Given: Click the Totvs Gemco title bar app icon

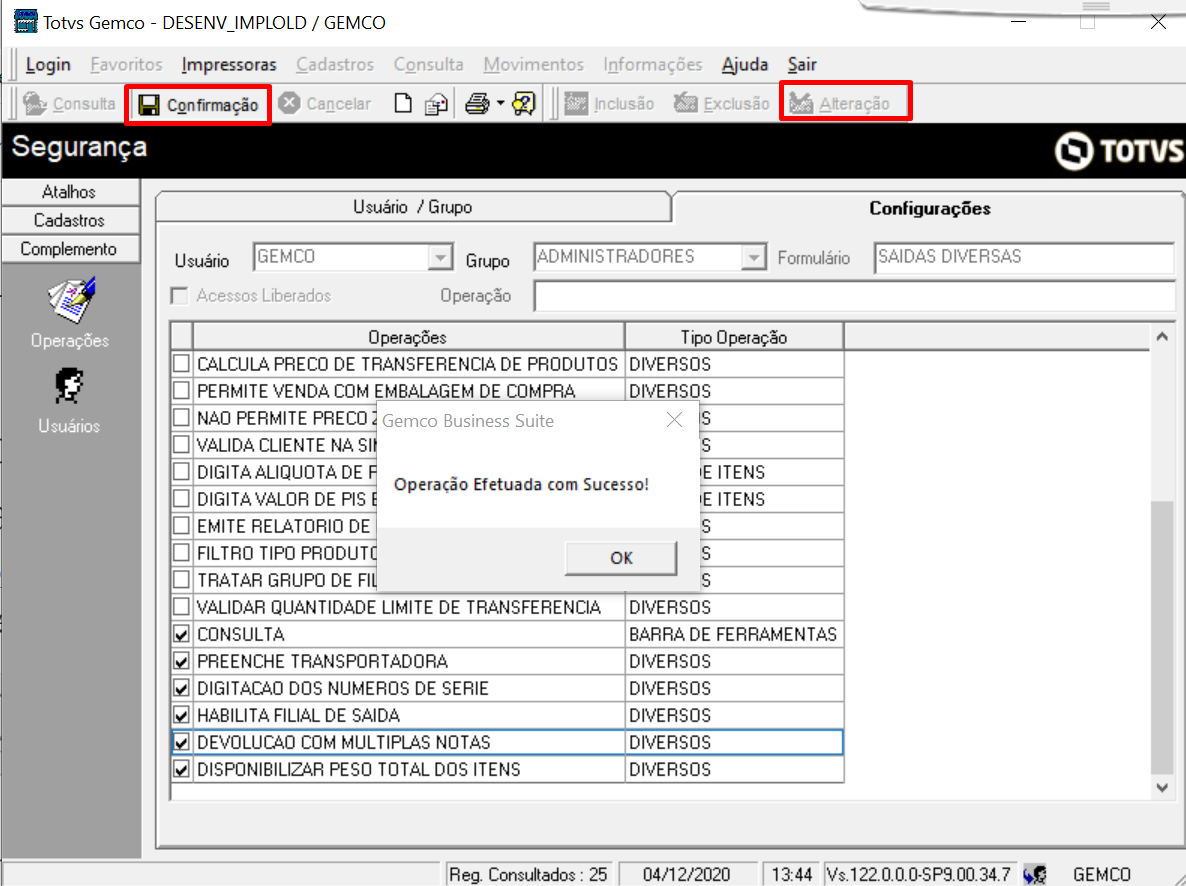Looking at the screenshot, I should pos(25,21).
